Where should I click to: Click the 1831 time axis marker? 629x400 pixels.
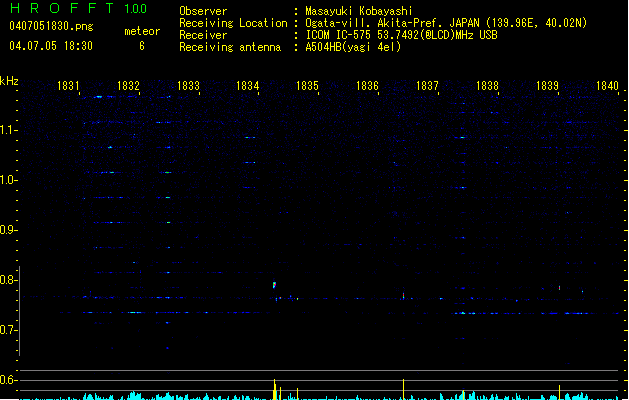(68, 86)
